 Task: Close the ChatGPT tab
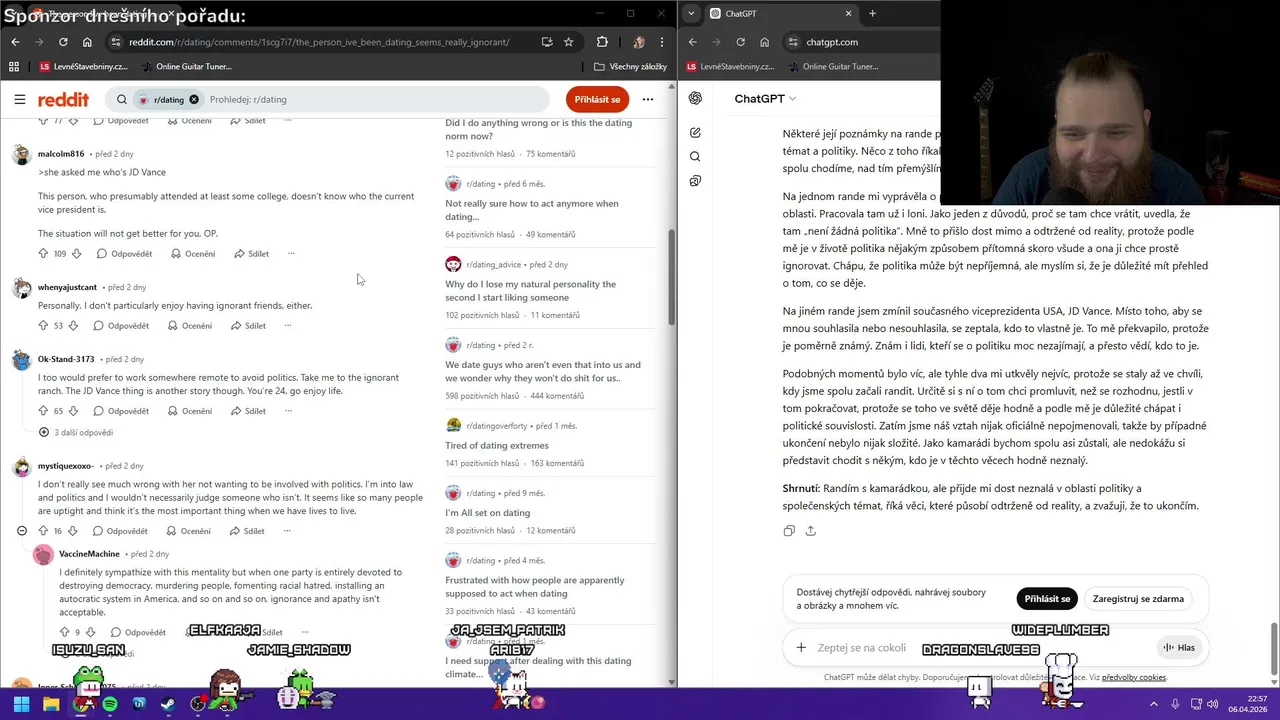coord(848,13)
